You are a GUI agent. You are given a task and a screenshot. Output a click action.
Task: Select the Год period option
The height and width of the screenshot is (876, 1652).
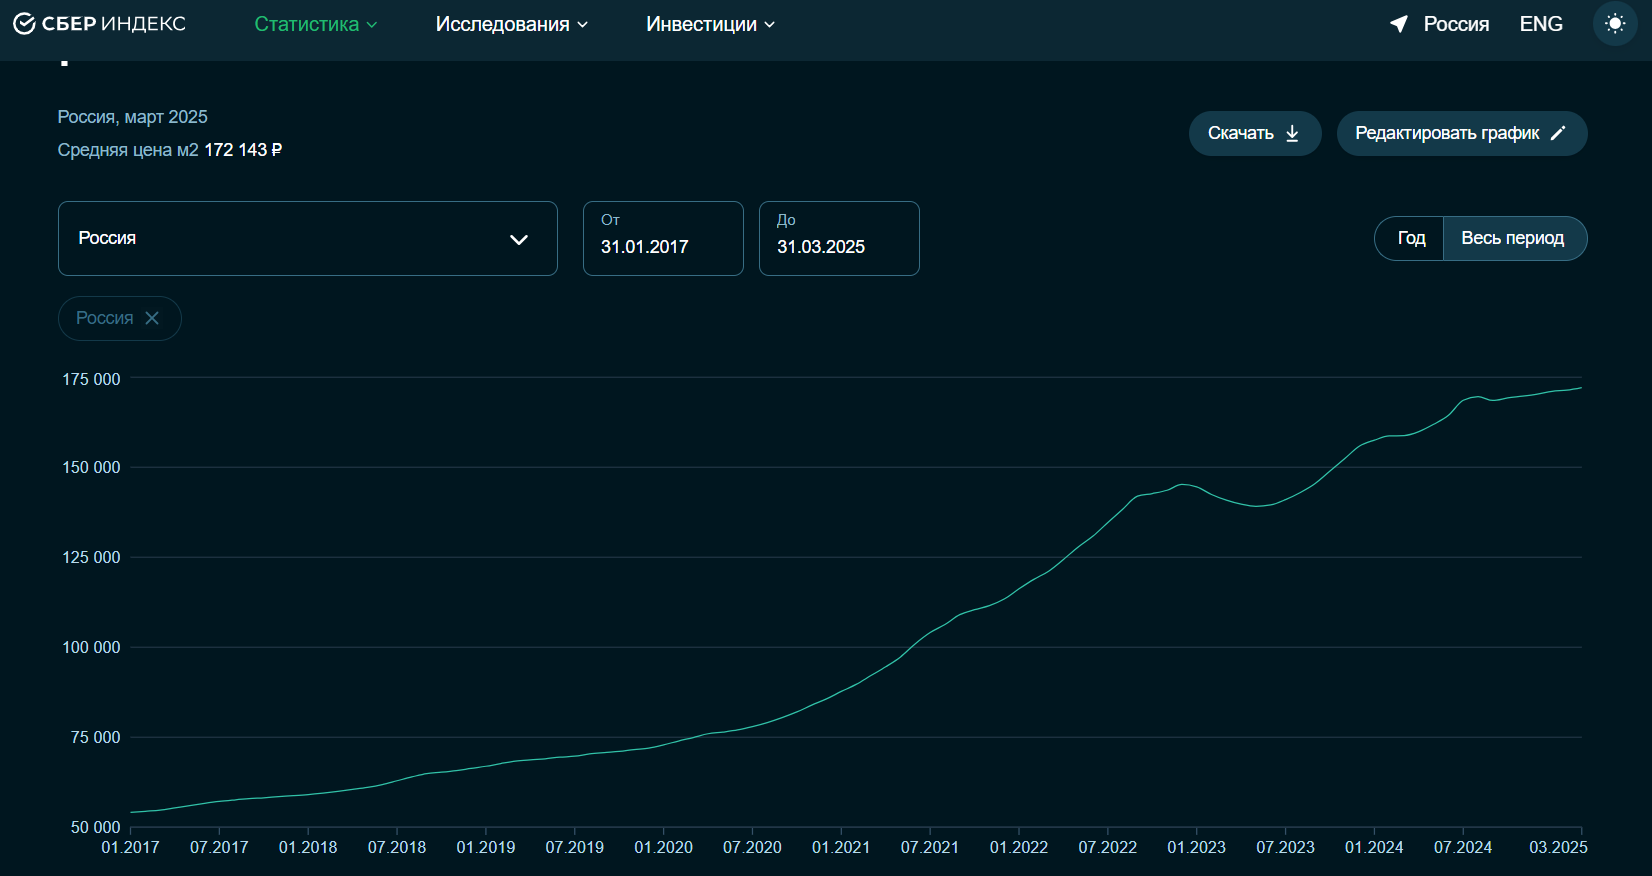[x=1410, y=238]
